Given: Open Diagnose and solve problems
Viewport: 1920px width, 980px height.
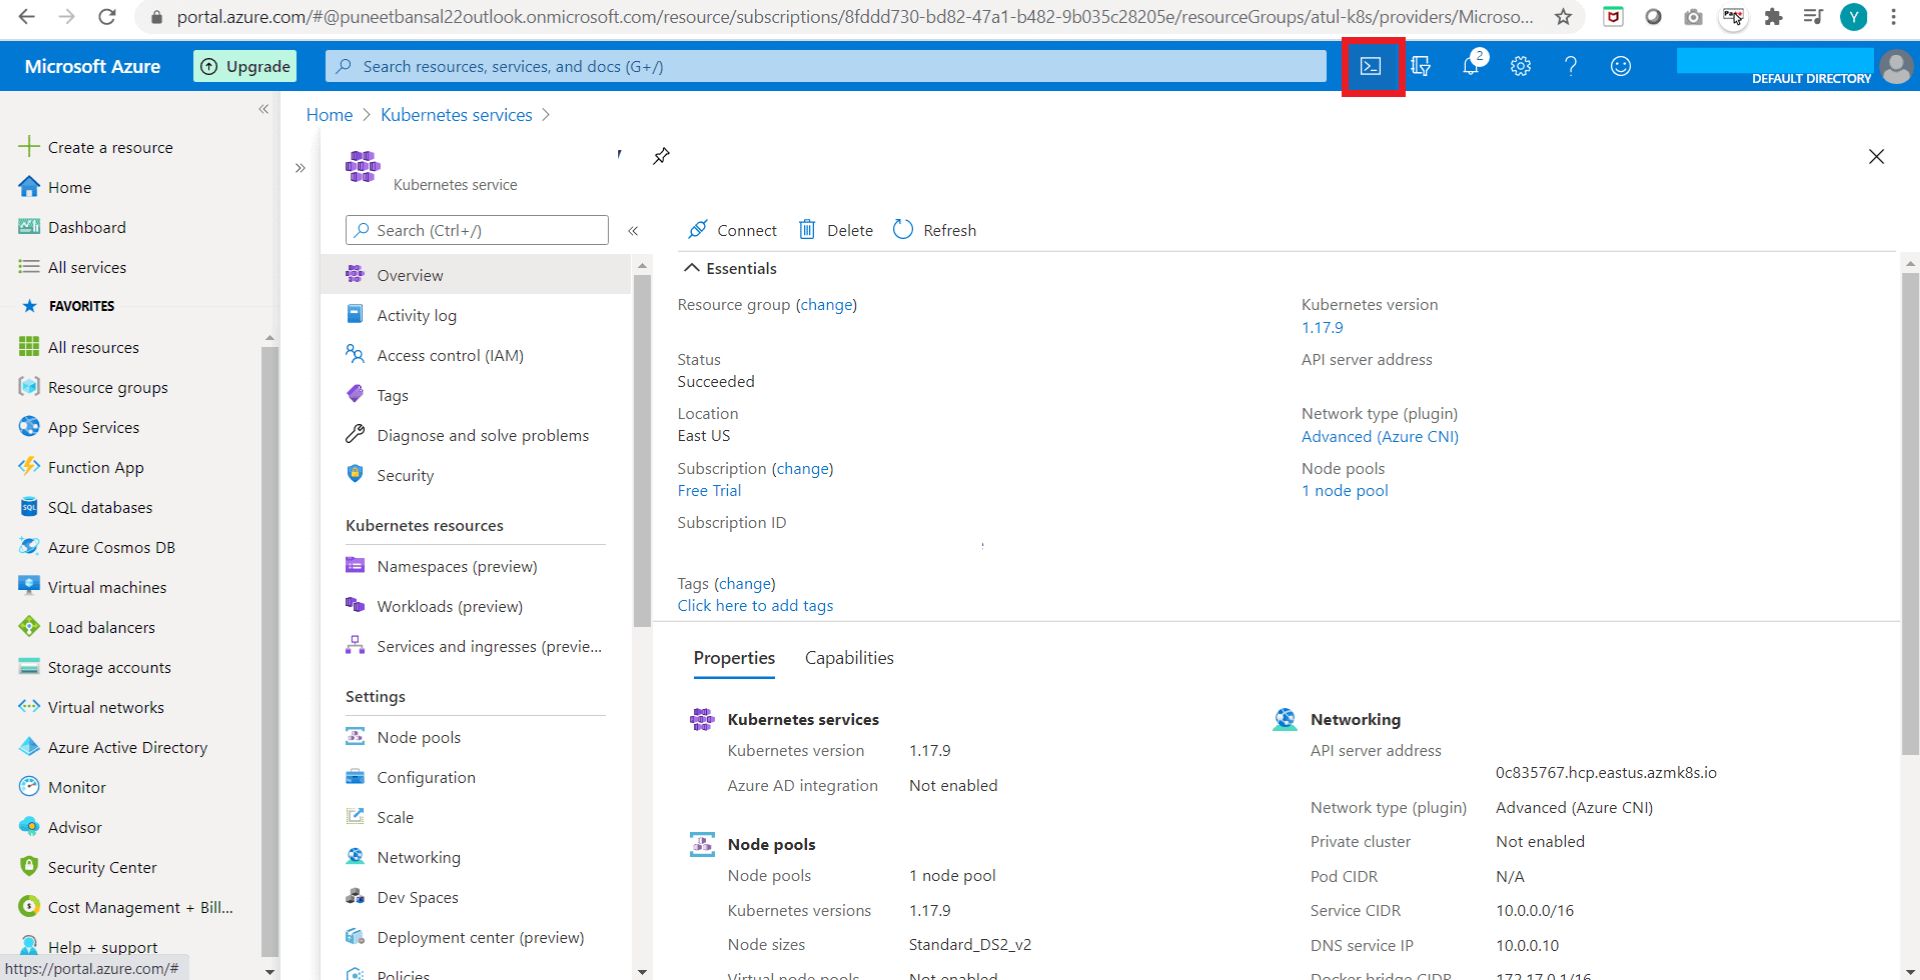Looking at the screenshot, I should [x=467, y=435].
